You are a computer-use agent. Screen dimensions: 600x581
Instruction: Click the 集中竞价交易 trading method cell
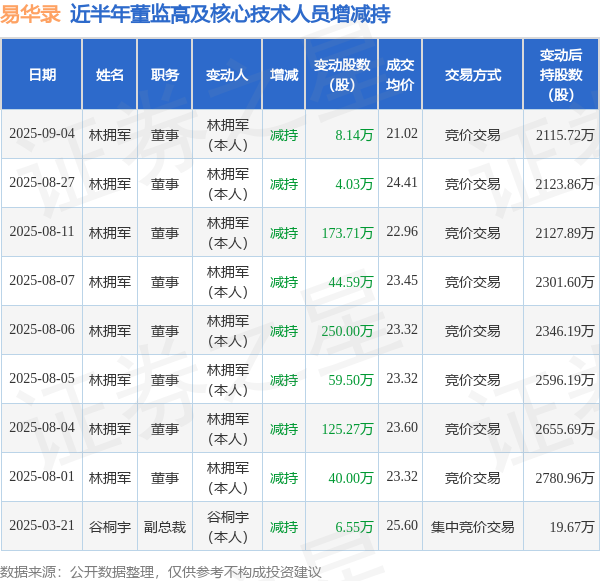point(473,527)
